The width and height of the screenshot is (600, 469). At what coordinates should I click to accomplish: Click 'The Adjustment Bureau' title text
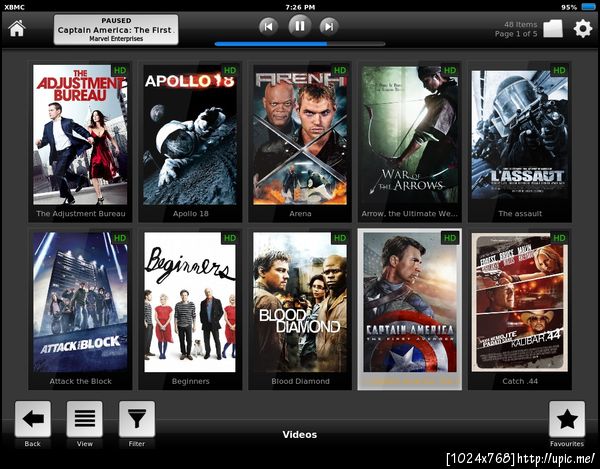81,213
